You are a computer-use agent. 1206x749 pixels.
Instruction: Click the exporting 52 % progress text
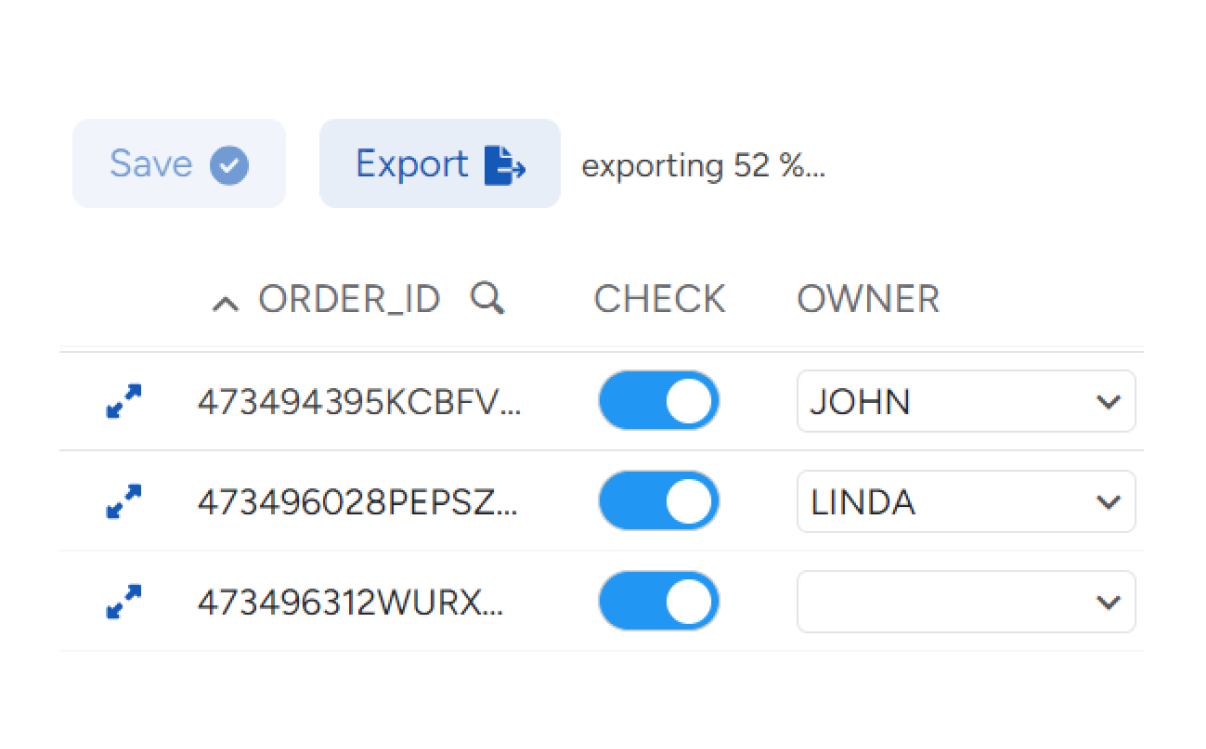pyautogui.click(x=703, y=166)
